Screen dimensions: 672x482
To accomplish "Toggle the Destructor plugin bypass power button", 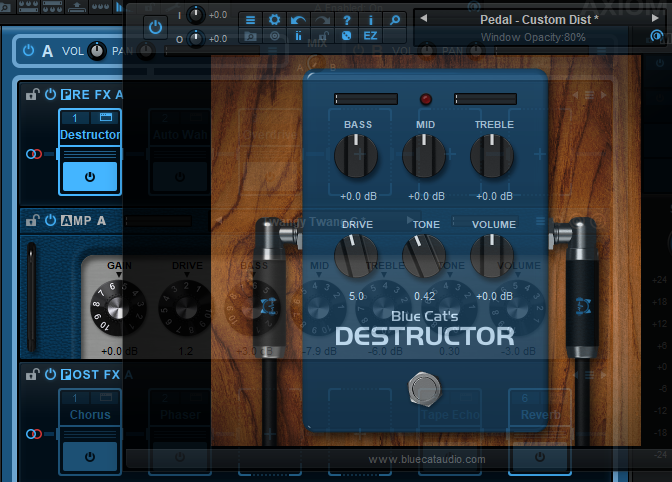I will [x=155, y=27].
